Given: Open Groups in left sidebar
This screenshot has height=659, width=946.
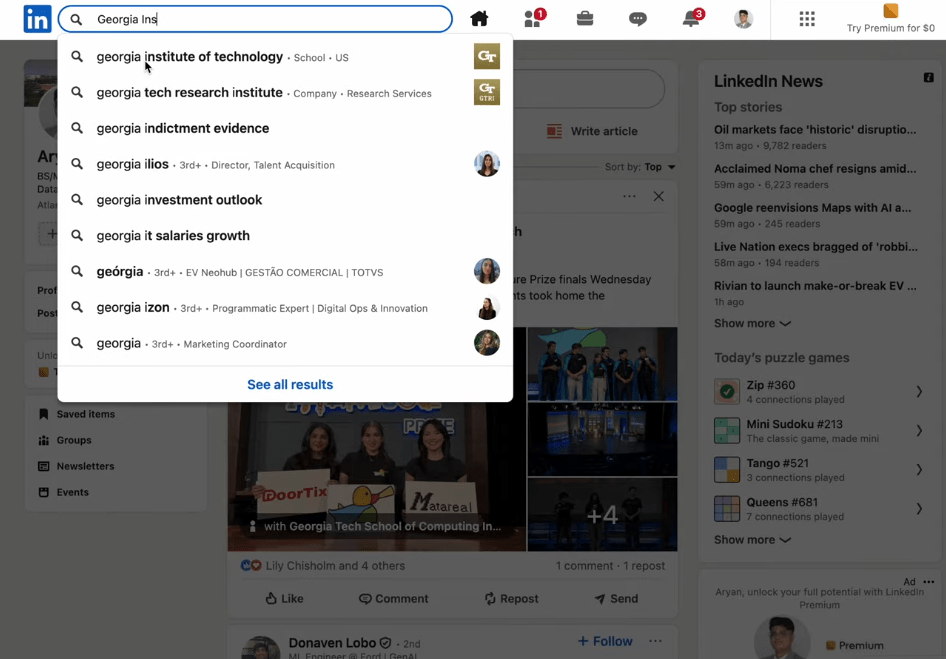Looking at the screenshot, I should tap(65, 440).
